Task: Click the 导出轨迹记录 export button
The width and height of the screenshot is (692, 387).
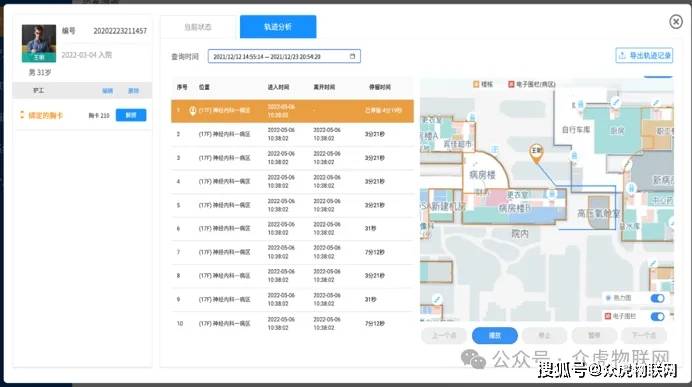Action: [x=644, y=56]
